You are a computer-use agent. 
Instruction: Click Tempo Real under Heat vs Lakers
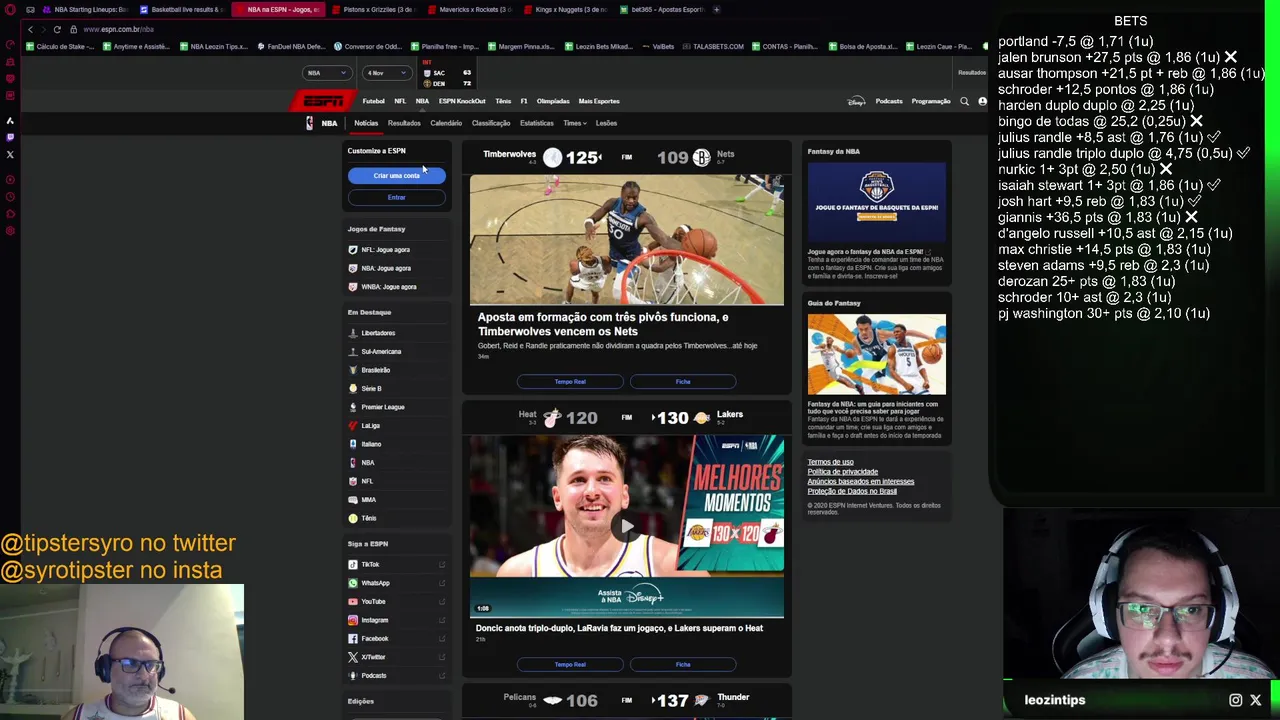coord(570,665)
